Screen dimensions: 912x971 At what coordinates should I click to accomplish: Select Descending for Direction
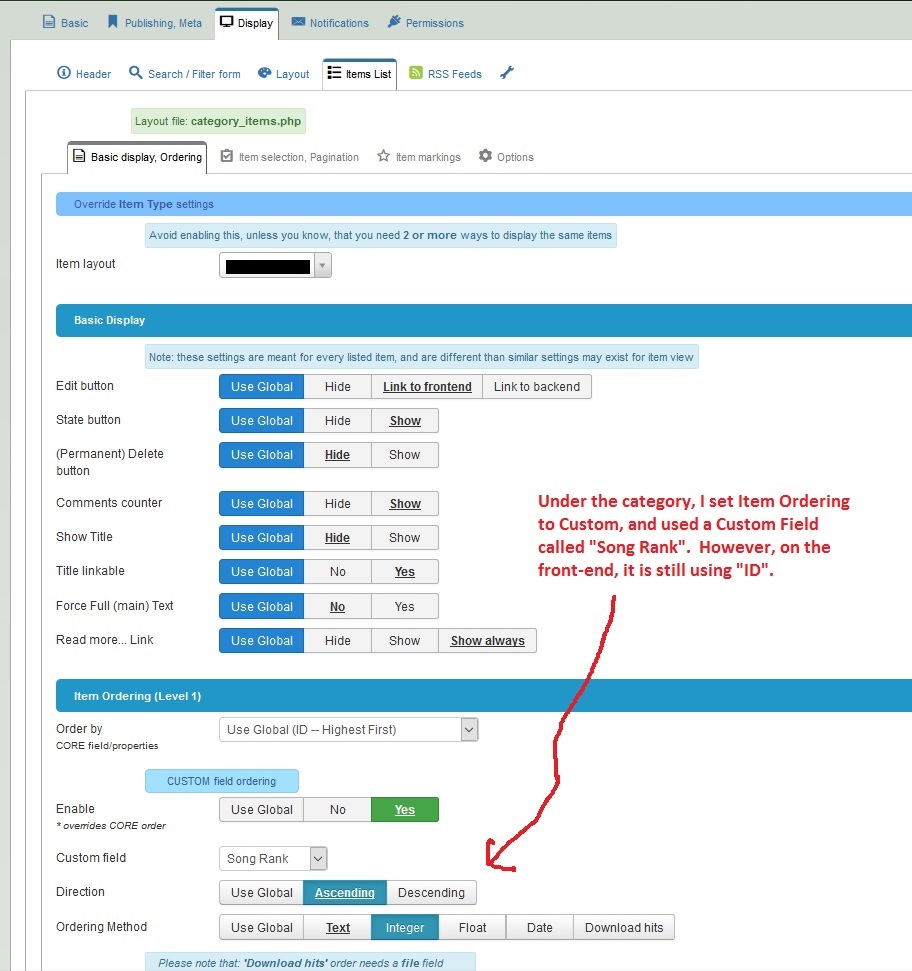[x=431, y=893]
